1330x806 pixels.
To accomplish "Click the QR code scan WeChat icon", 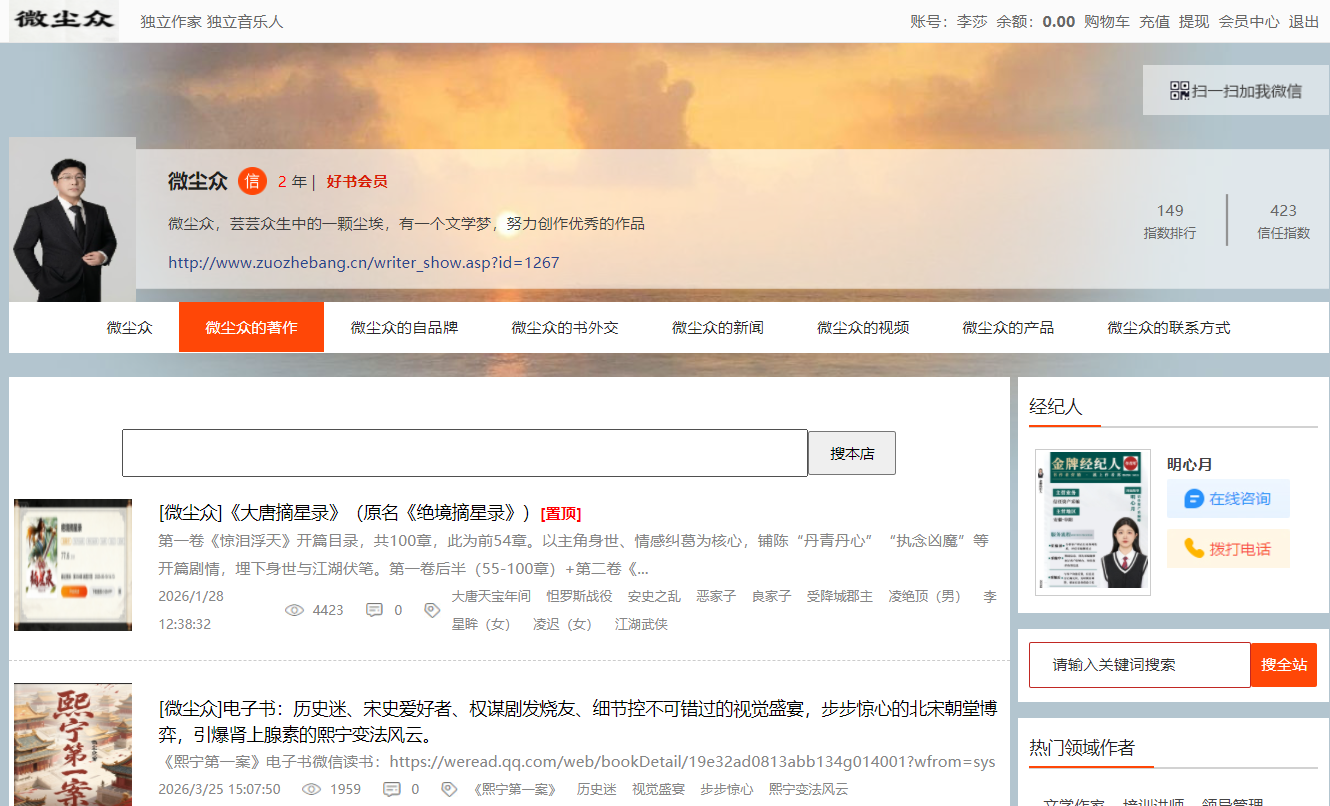I will (1179, 91).
